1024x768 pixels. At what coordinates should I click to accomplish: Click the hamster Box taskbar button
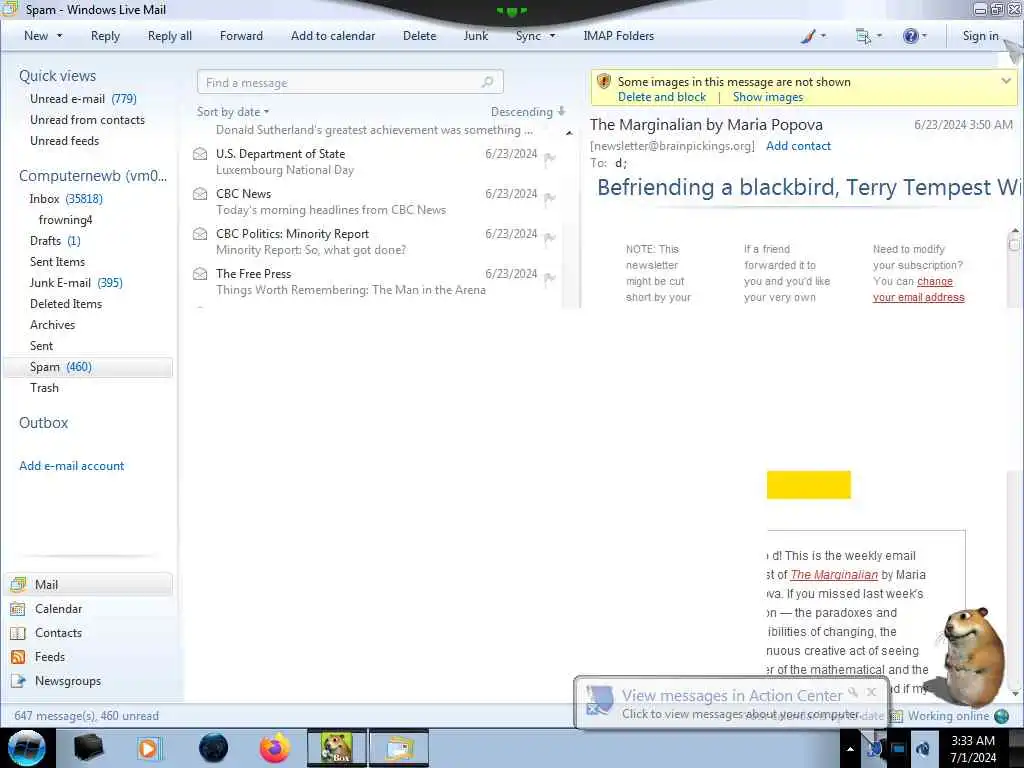(336, 748)
